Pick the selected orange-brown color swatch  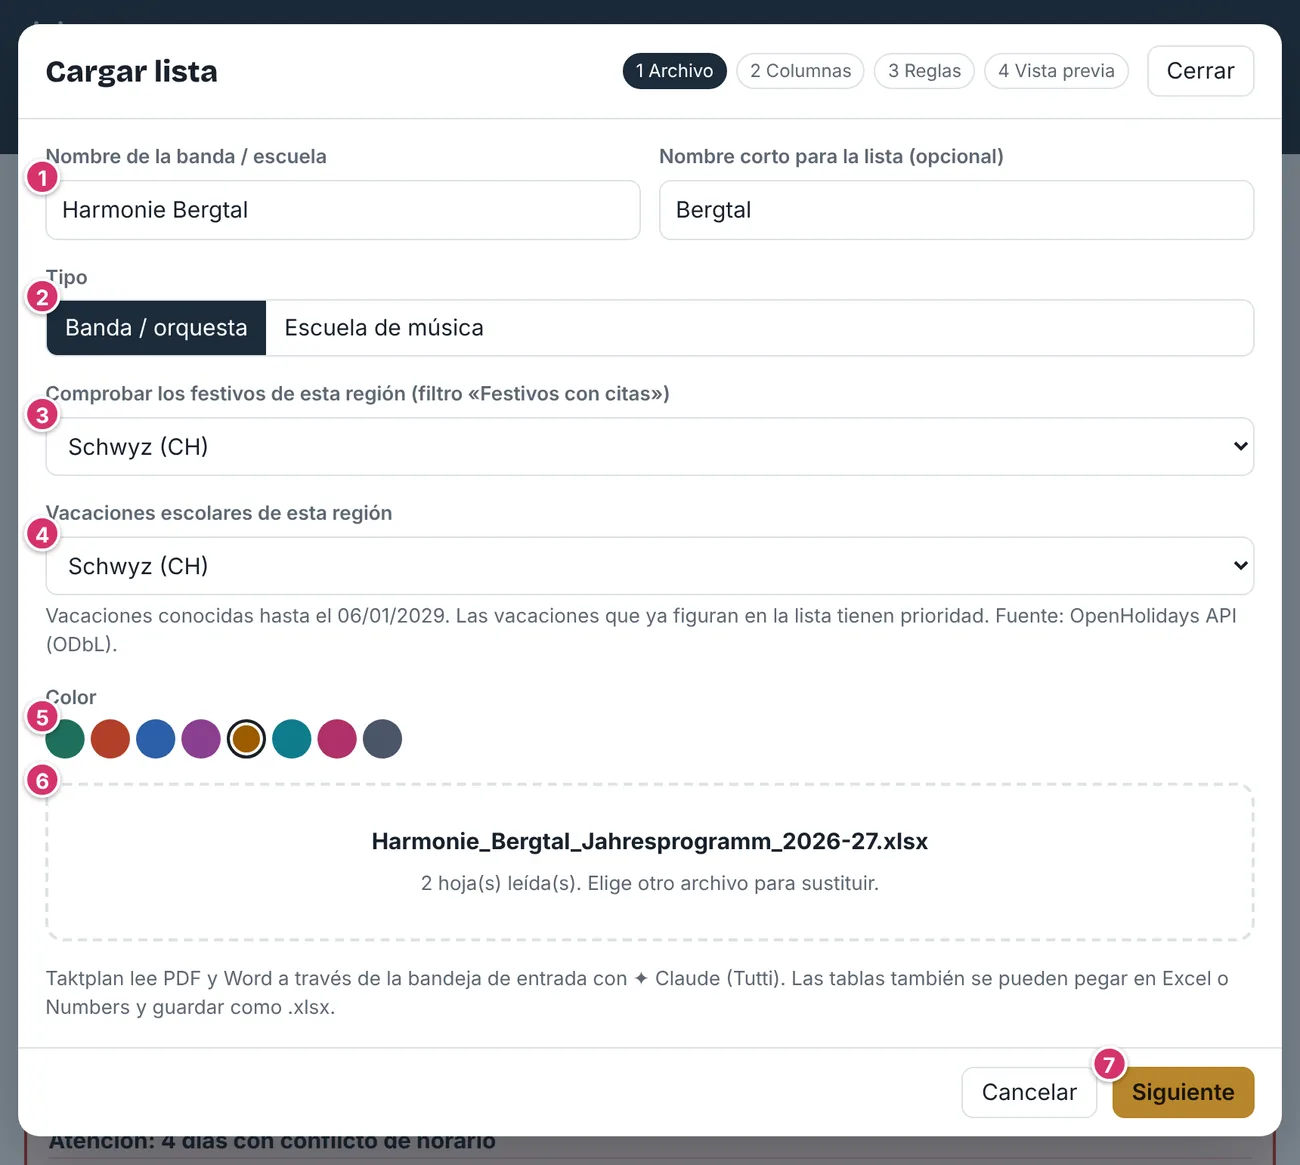[x=246, y=739]
